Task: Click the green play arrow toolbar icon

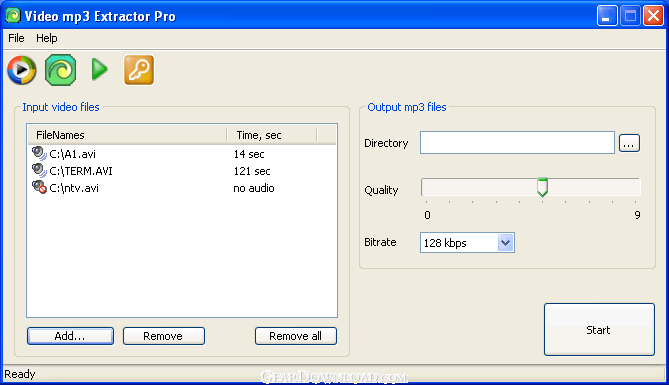Action: [x=100, y=70]
